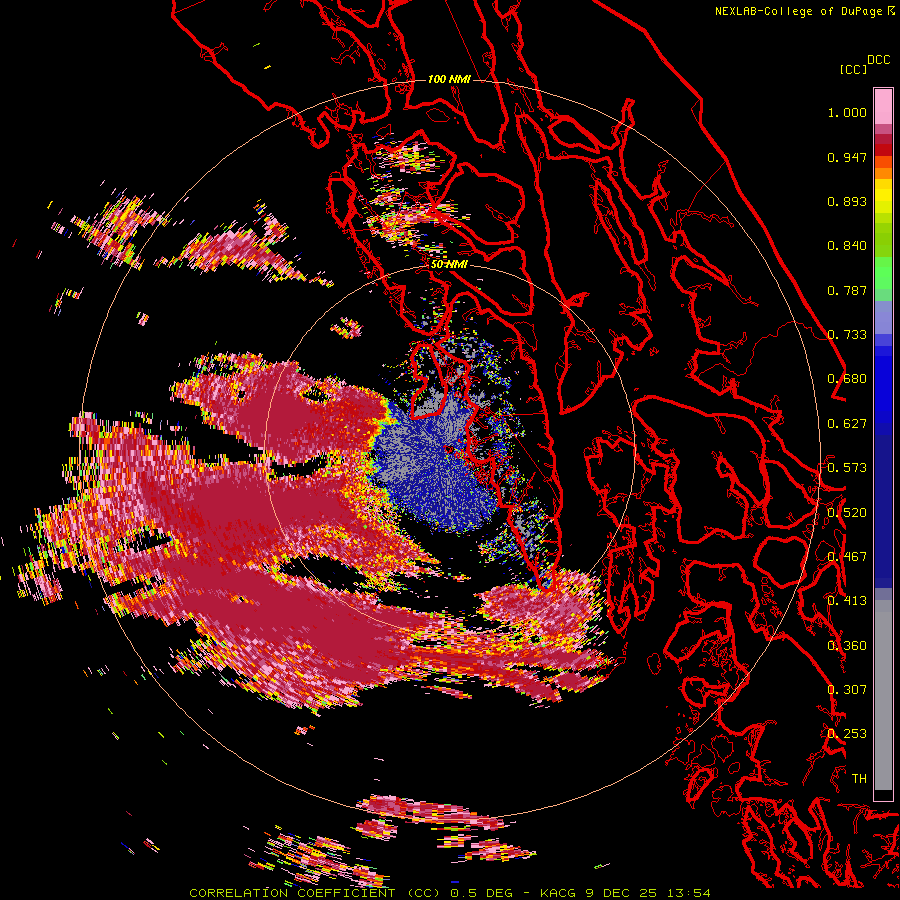Select the 0.627 color scale value
This screenshot has width=900, height=900.
point(847,424)
